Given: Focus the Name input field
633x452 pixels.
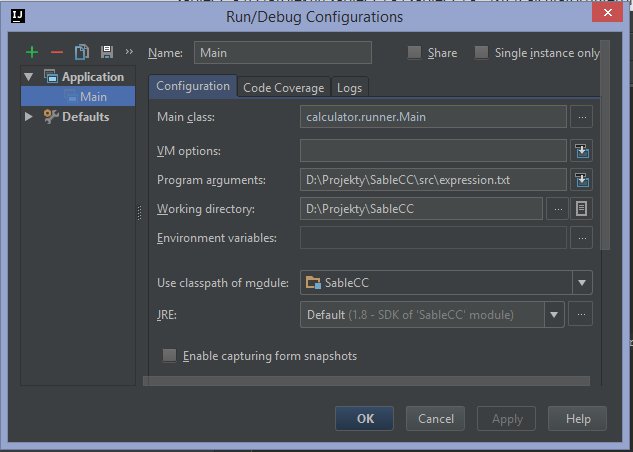Looking at the screenshot, I should (x=283, y=52).
